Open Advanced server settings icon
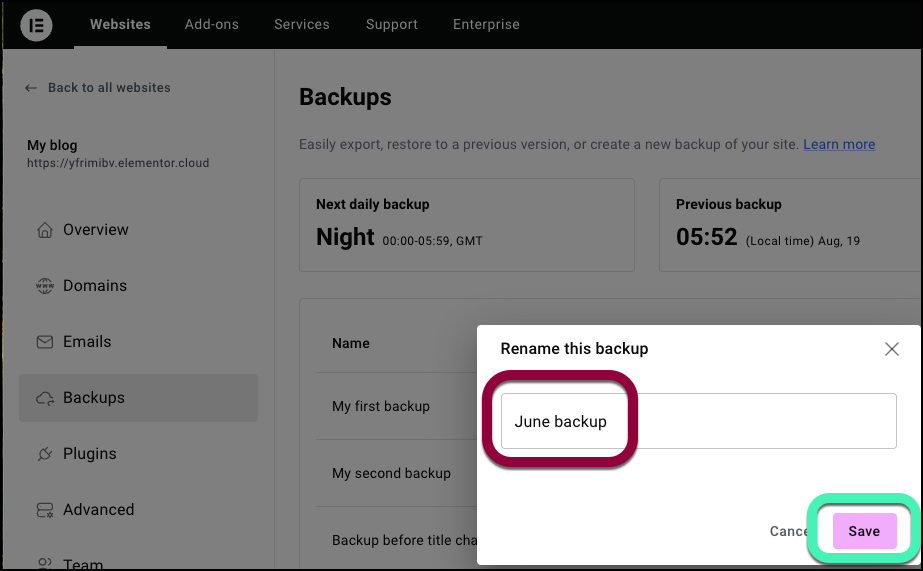The height and width of the screenshot is (571, 923). coord(45,510)
